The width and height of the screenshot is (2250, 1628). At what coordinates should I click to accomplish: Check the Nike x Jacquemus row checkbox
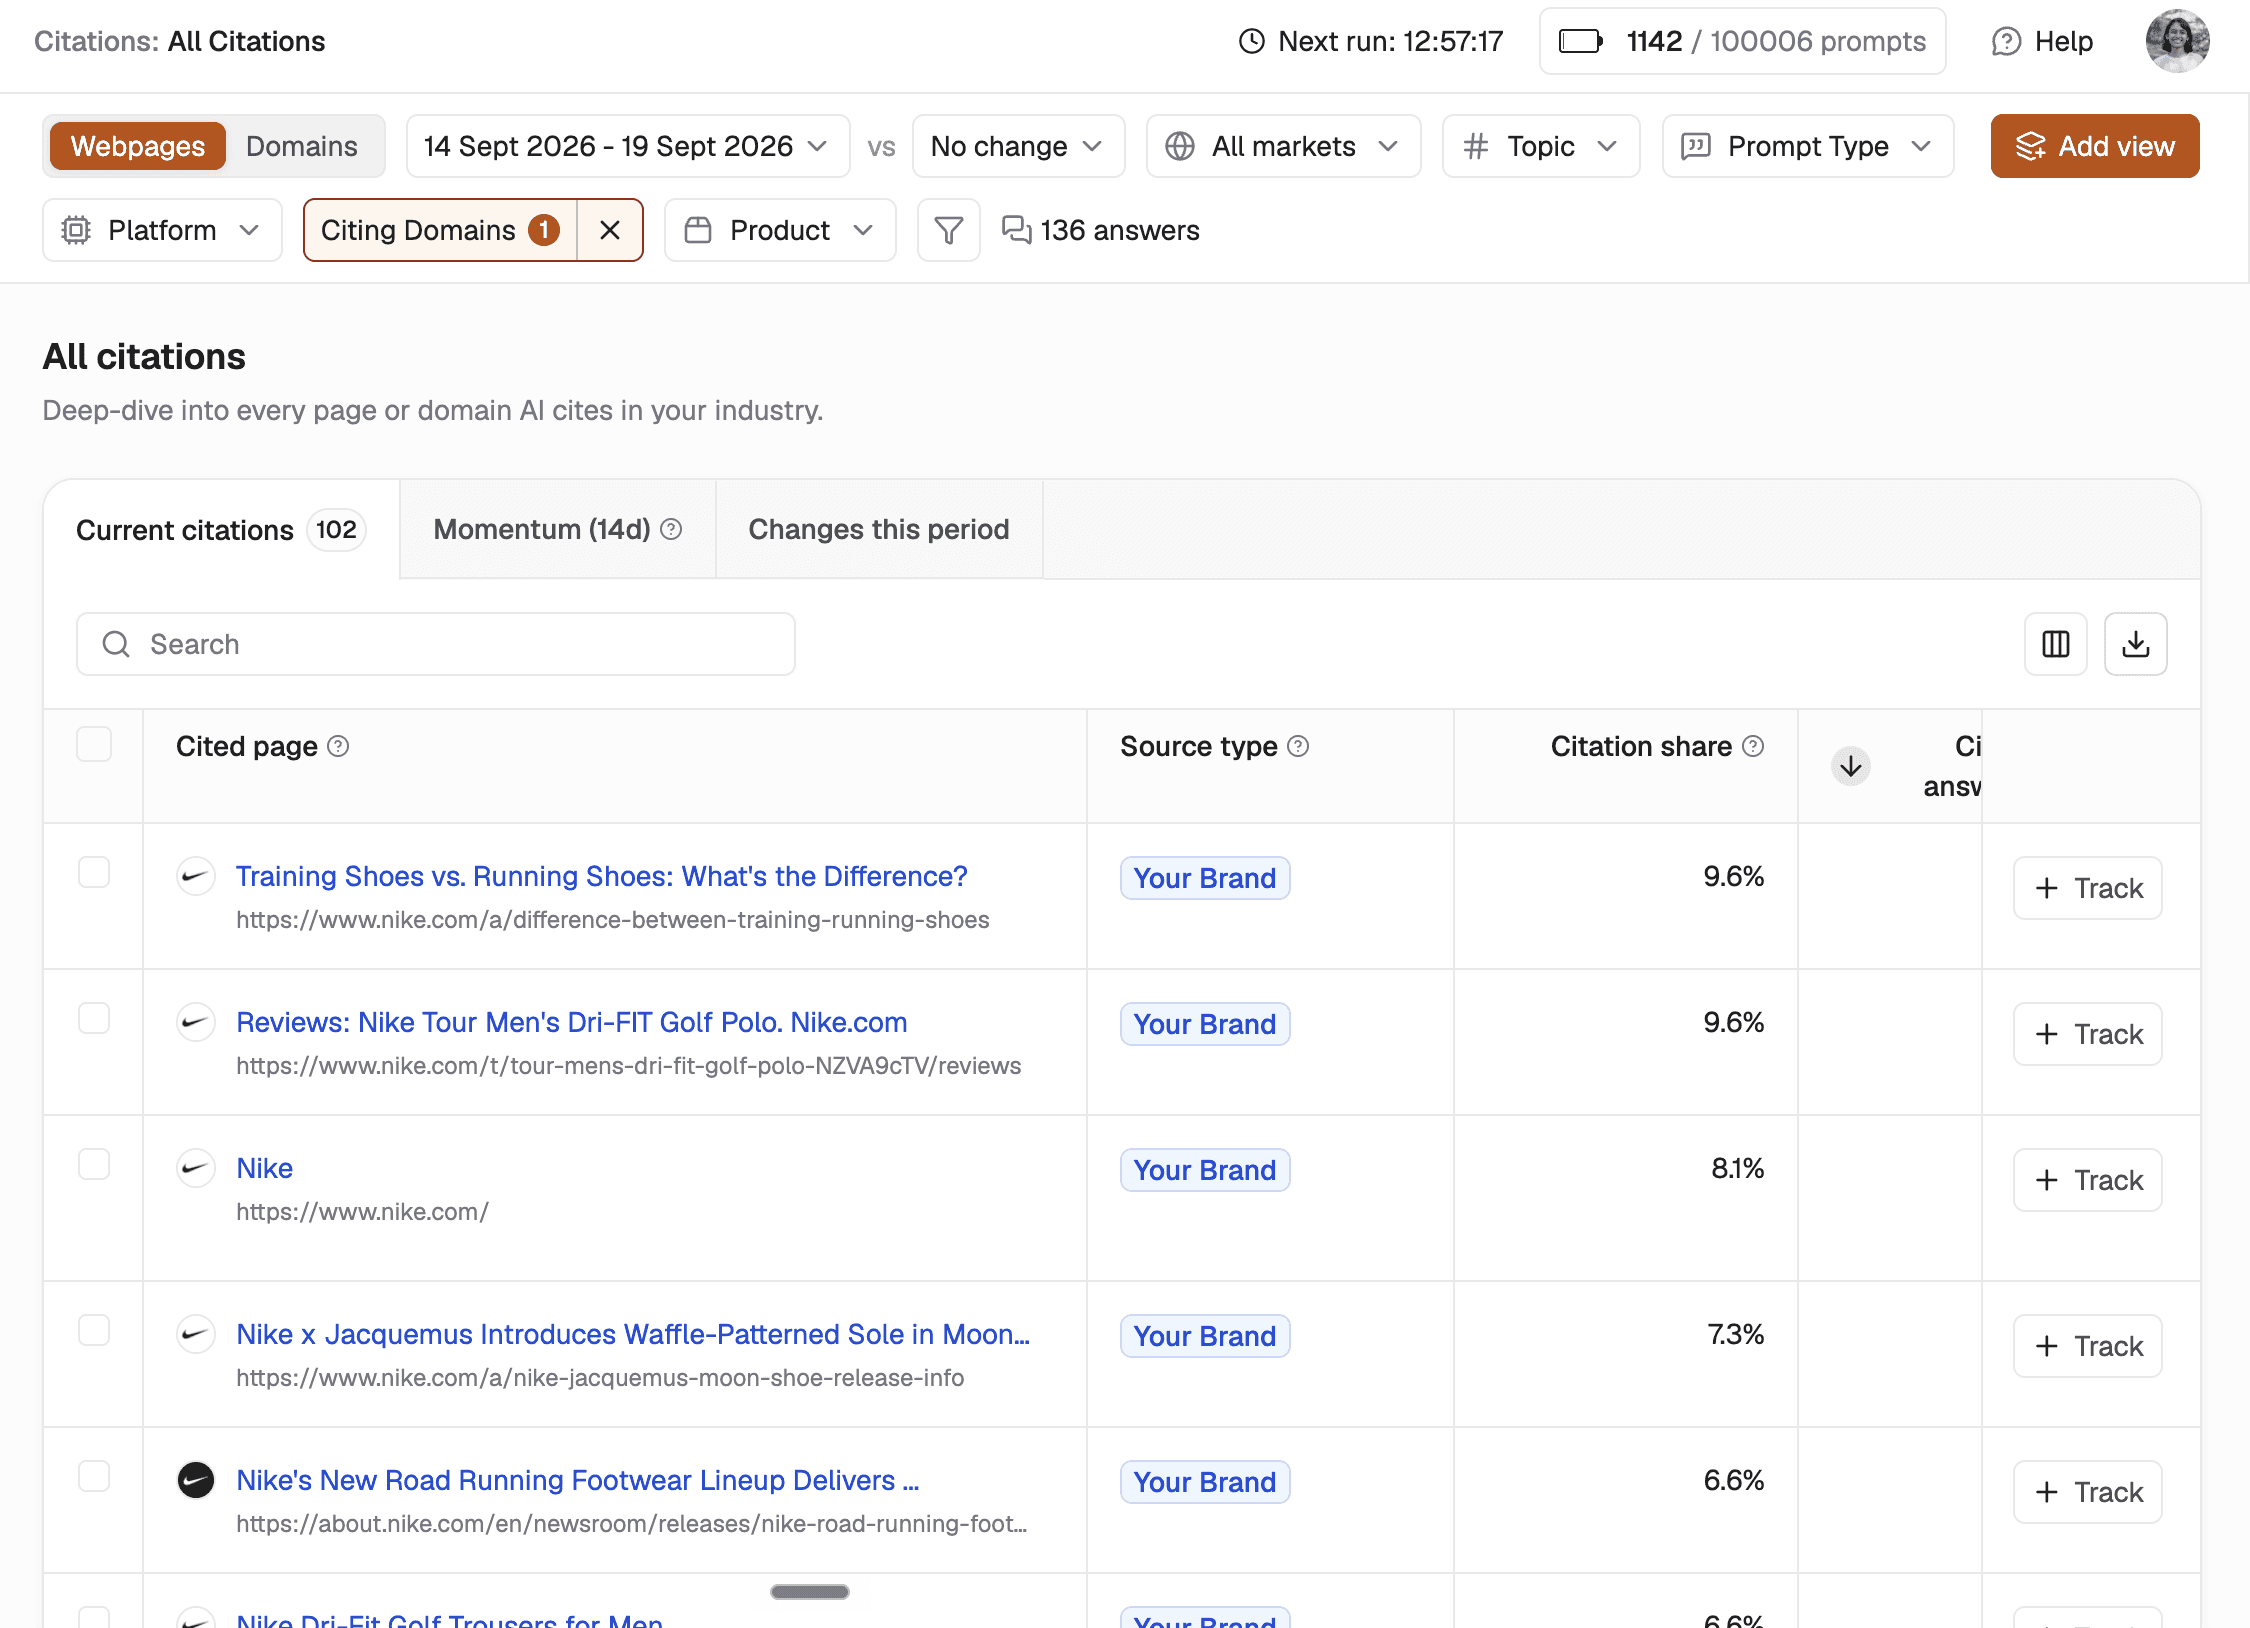click(94, 1330)
